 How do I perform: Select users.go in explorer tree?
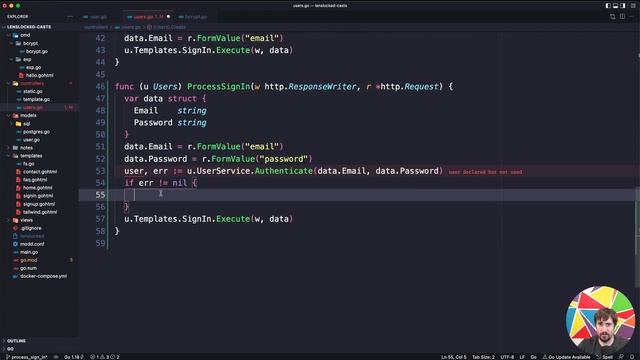tap(33, 107)
